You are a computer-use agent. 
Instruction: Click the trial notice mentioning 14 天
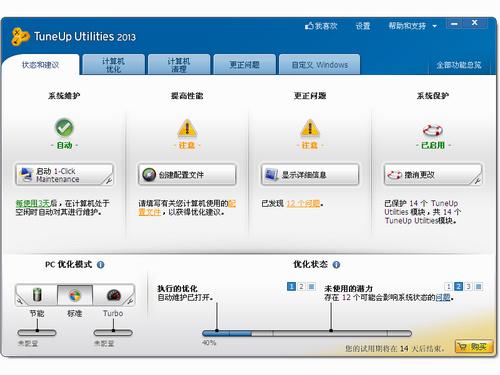point(395,349)
